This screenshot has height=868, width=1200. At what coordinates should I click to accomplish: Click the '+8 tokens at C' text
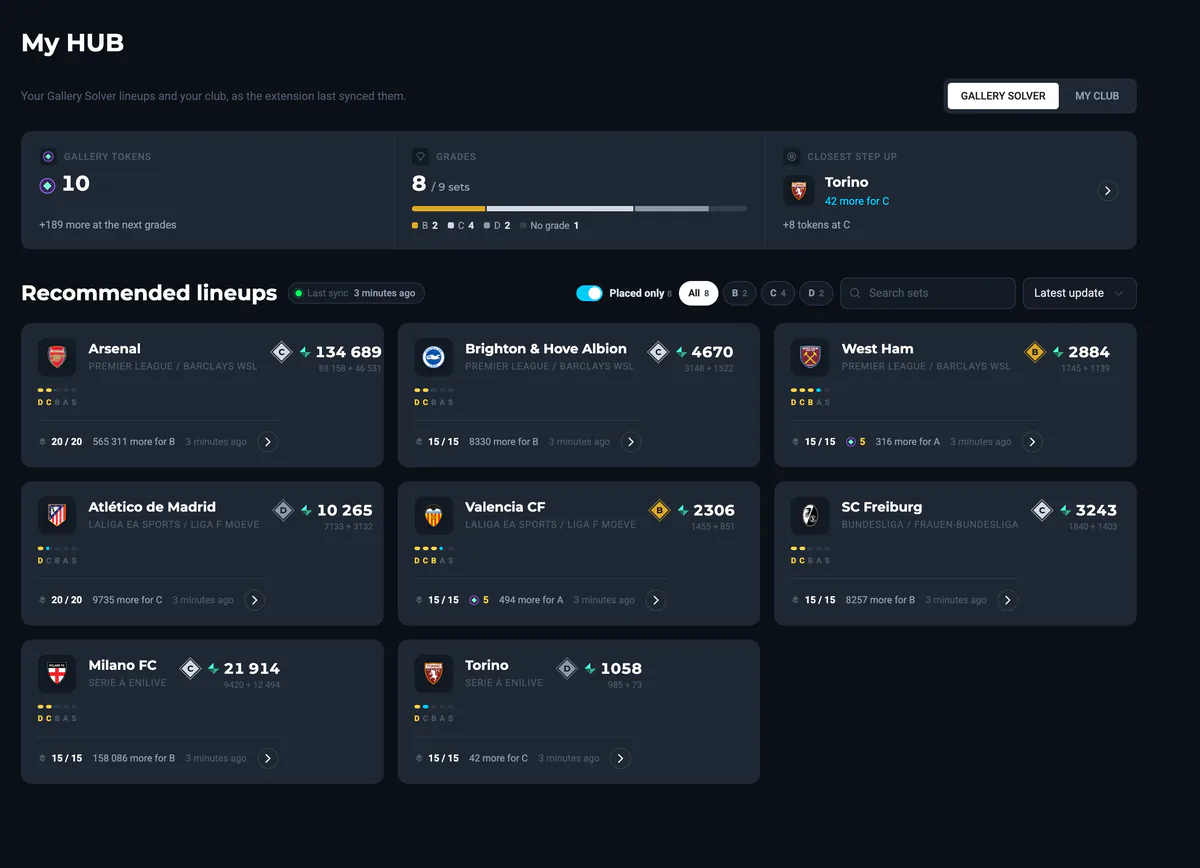click(x=816, y=225)
